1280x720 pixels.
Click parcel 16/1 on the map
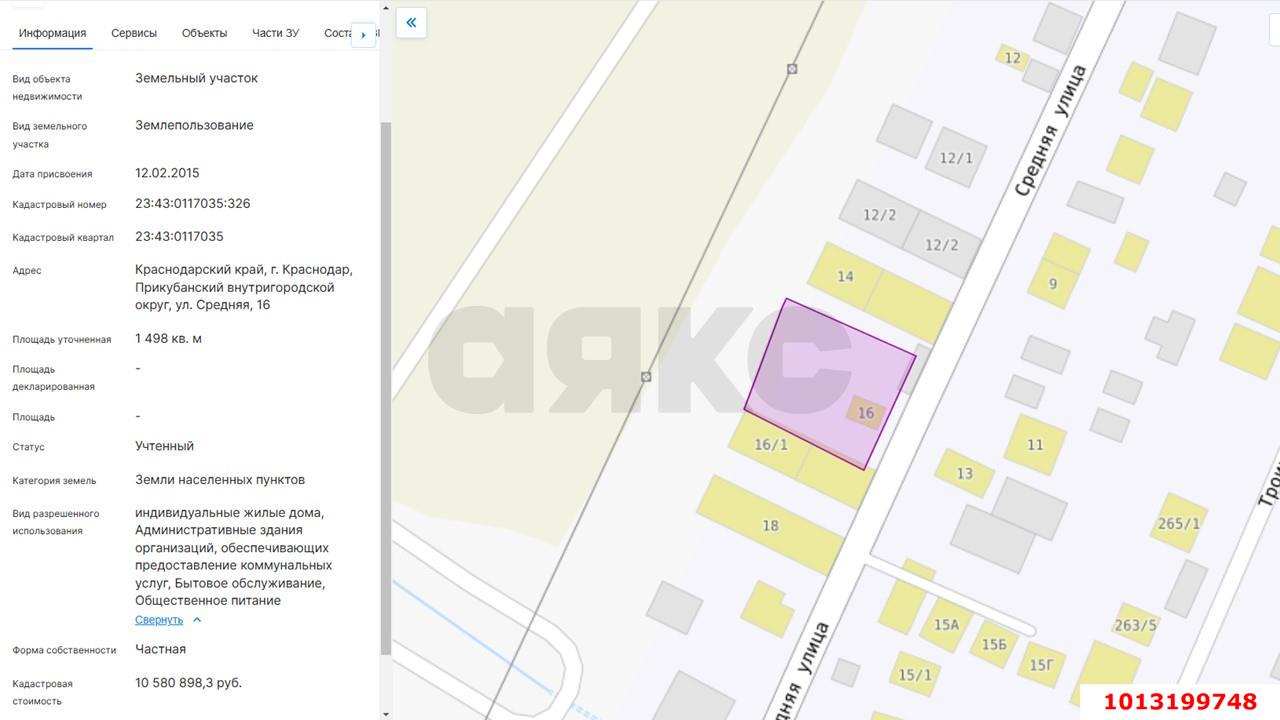coord(770,445)
